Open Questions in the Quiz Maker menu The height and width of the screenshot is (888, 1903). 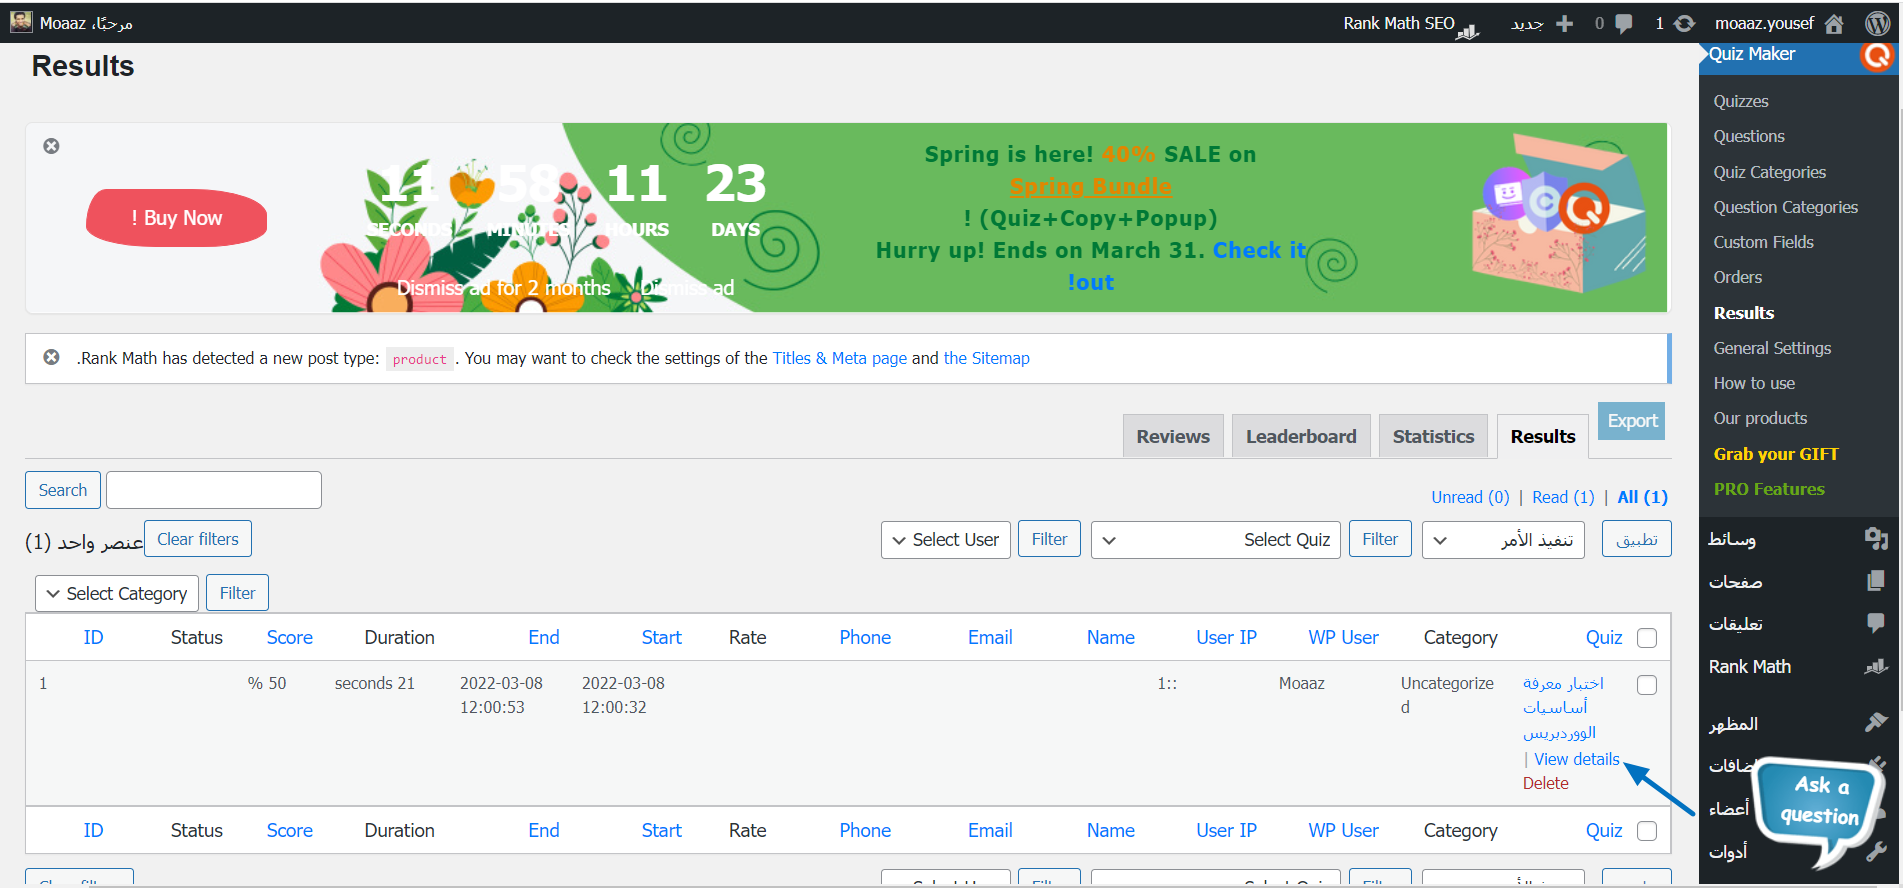pyautogui.click(x=1749, y=136)
